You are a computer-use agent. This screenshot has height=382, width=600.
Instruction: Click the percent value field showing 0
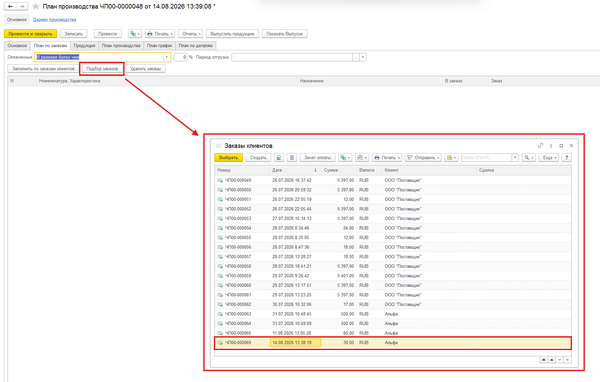point(180,57)
